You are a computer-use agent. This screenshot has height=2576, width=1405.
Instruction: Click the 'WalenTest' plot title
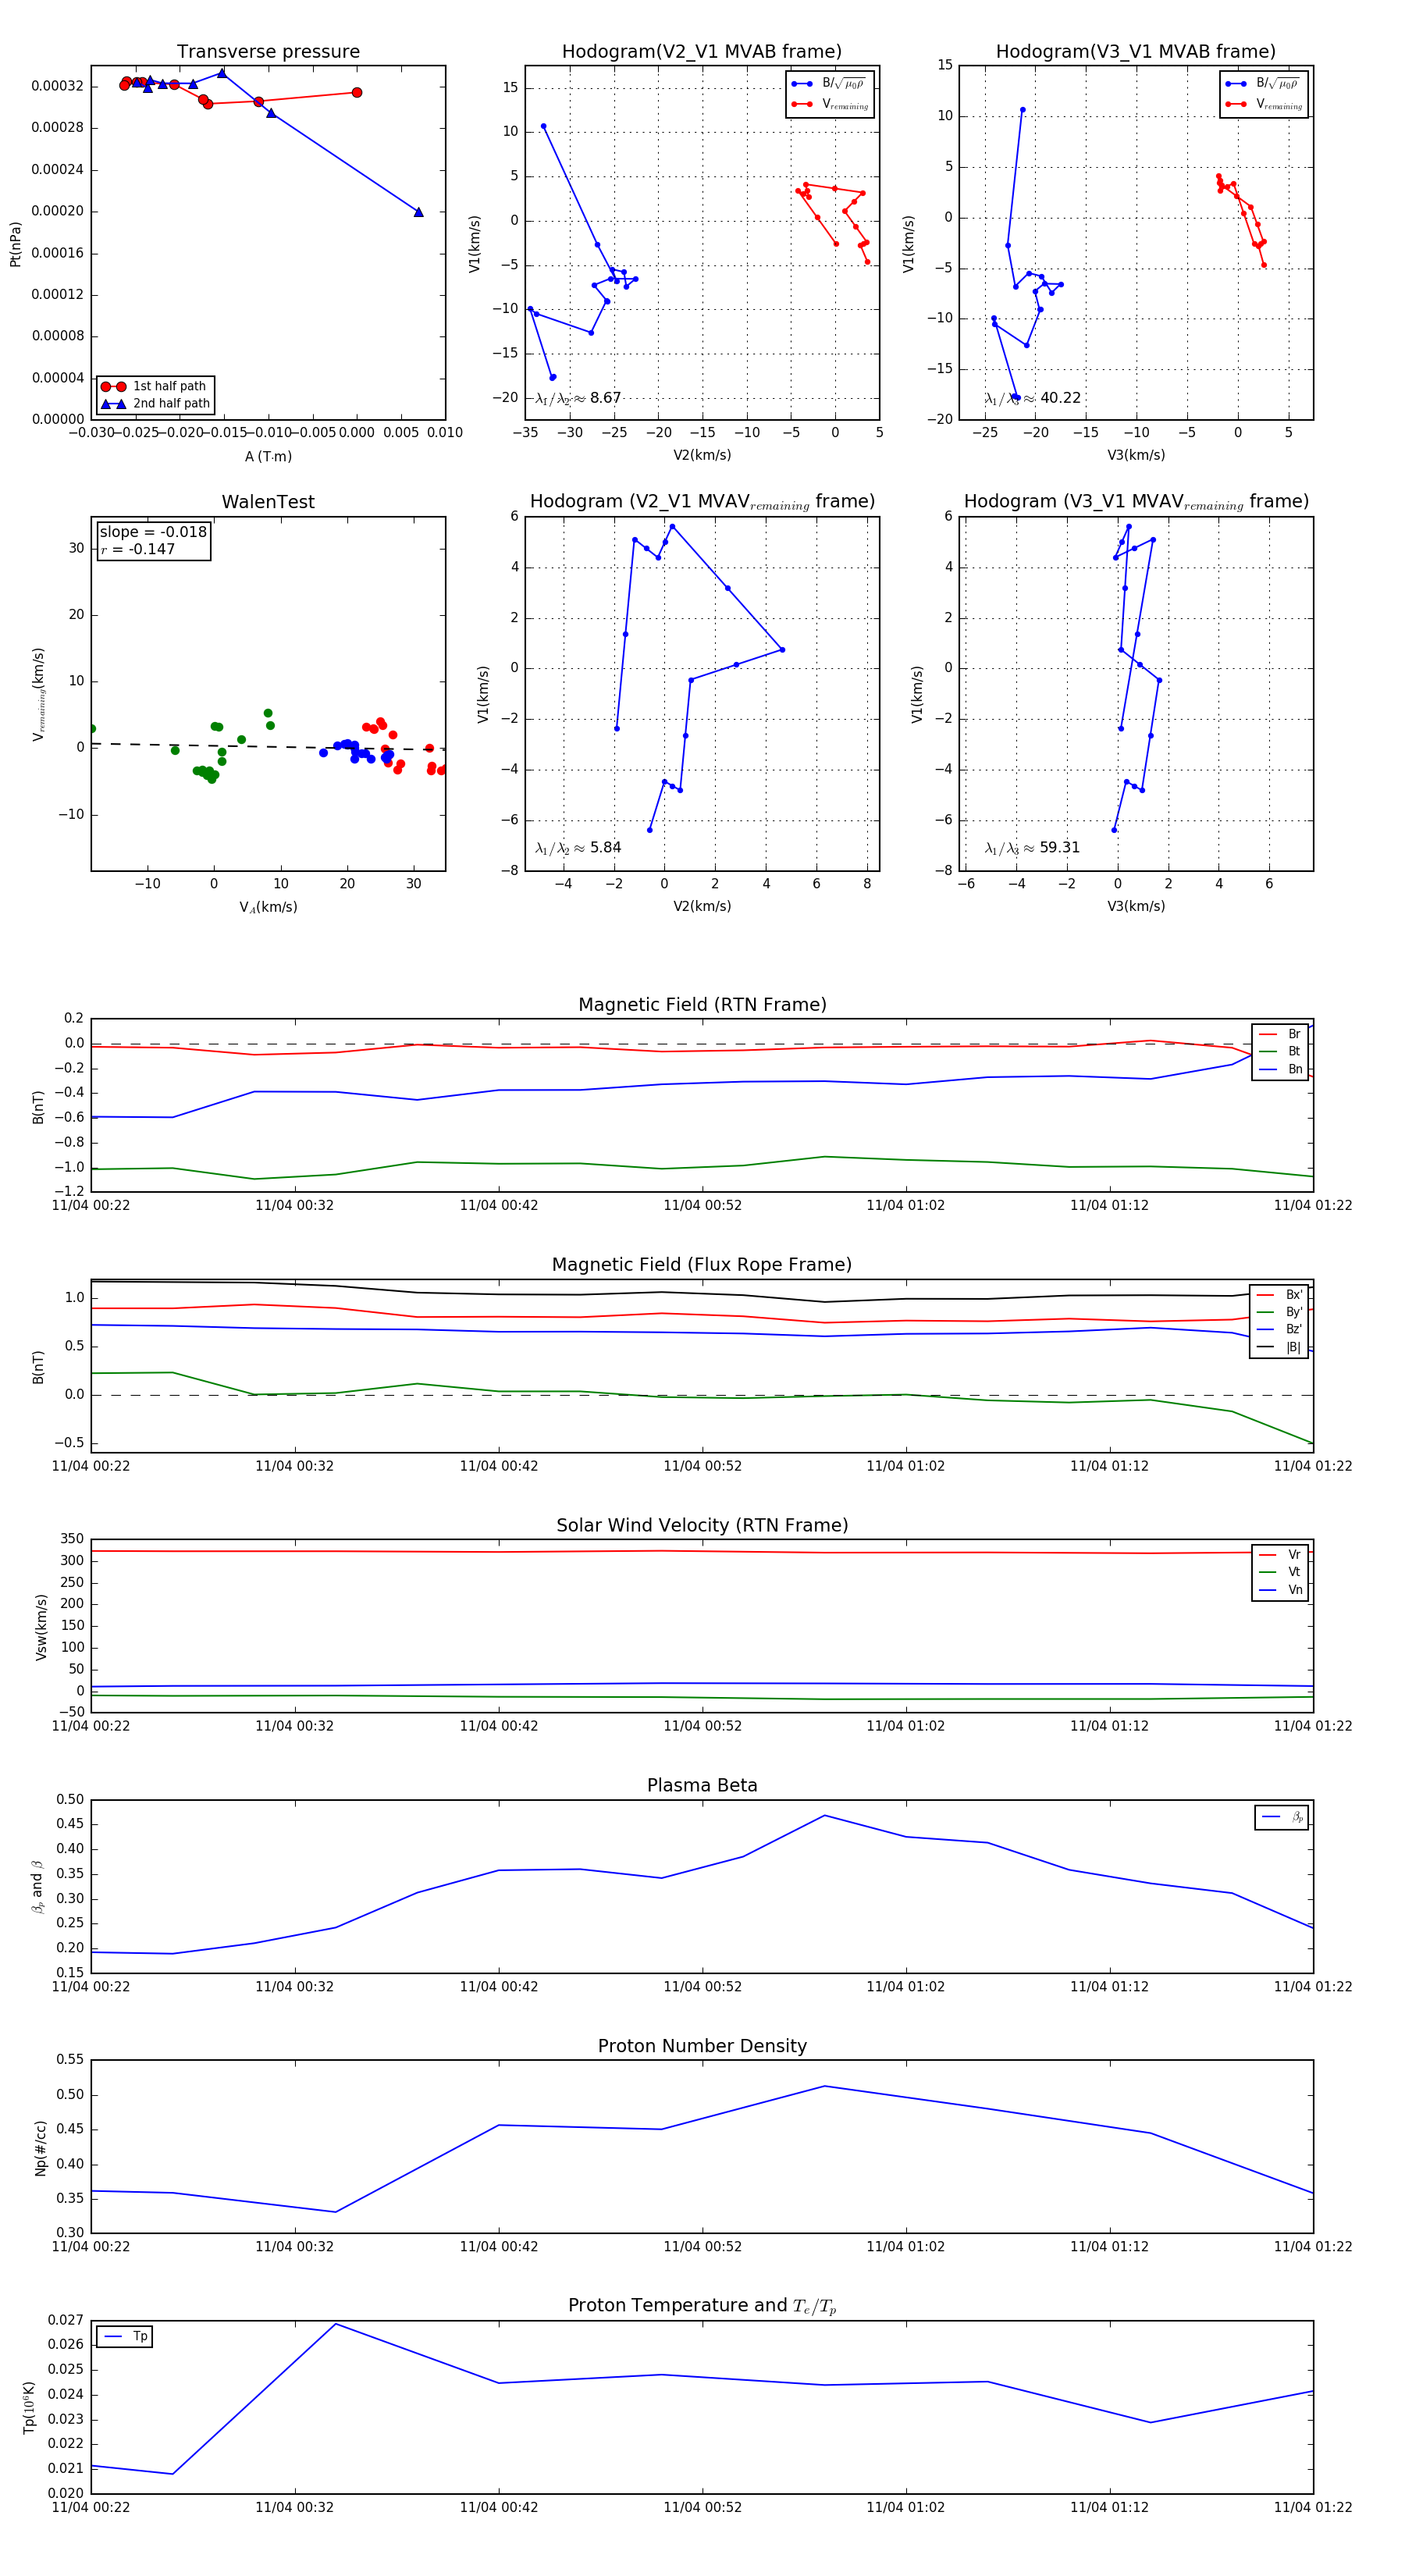pyautogui.click(x=268, y=502)
